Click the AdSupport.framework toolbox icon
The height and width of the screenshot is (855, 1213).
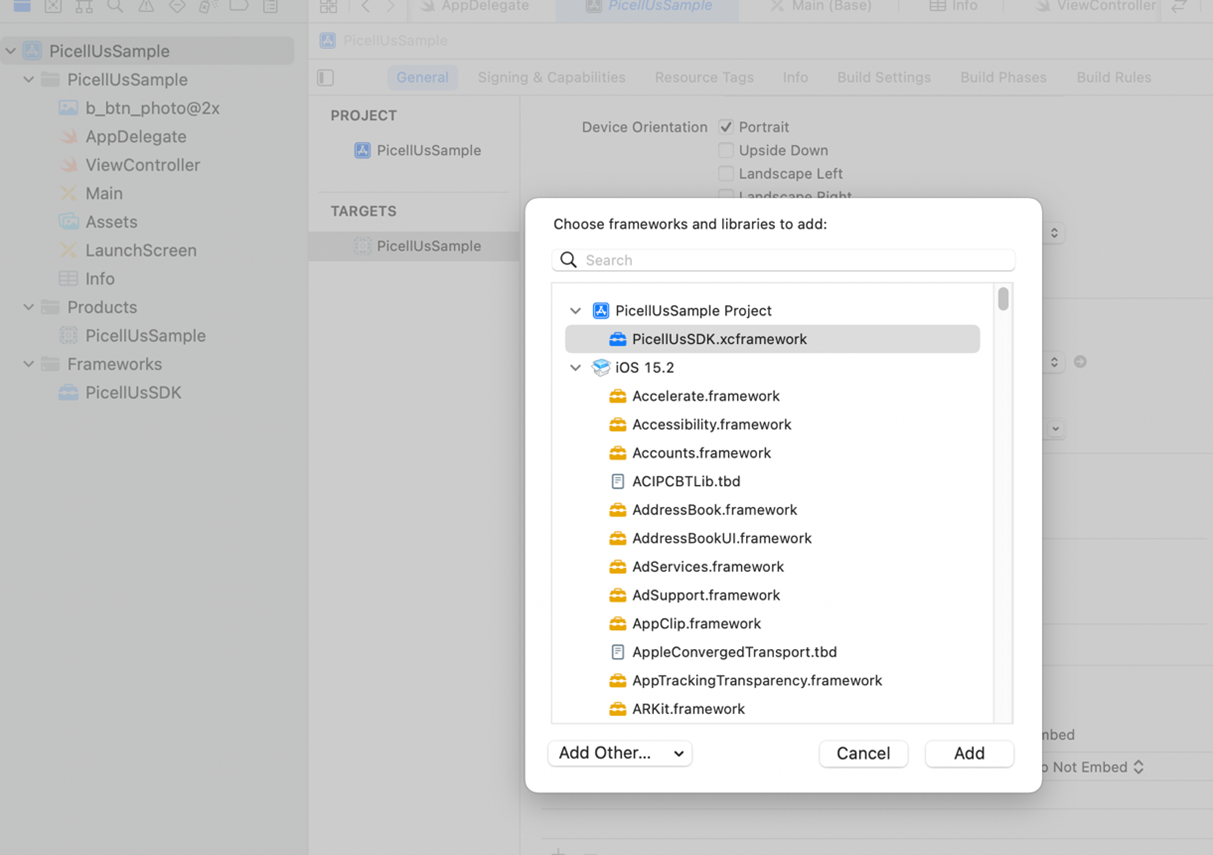[x=618, y=595]
